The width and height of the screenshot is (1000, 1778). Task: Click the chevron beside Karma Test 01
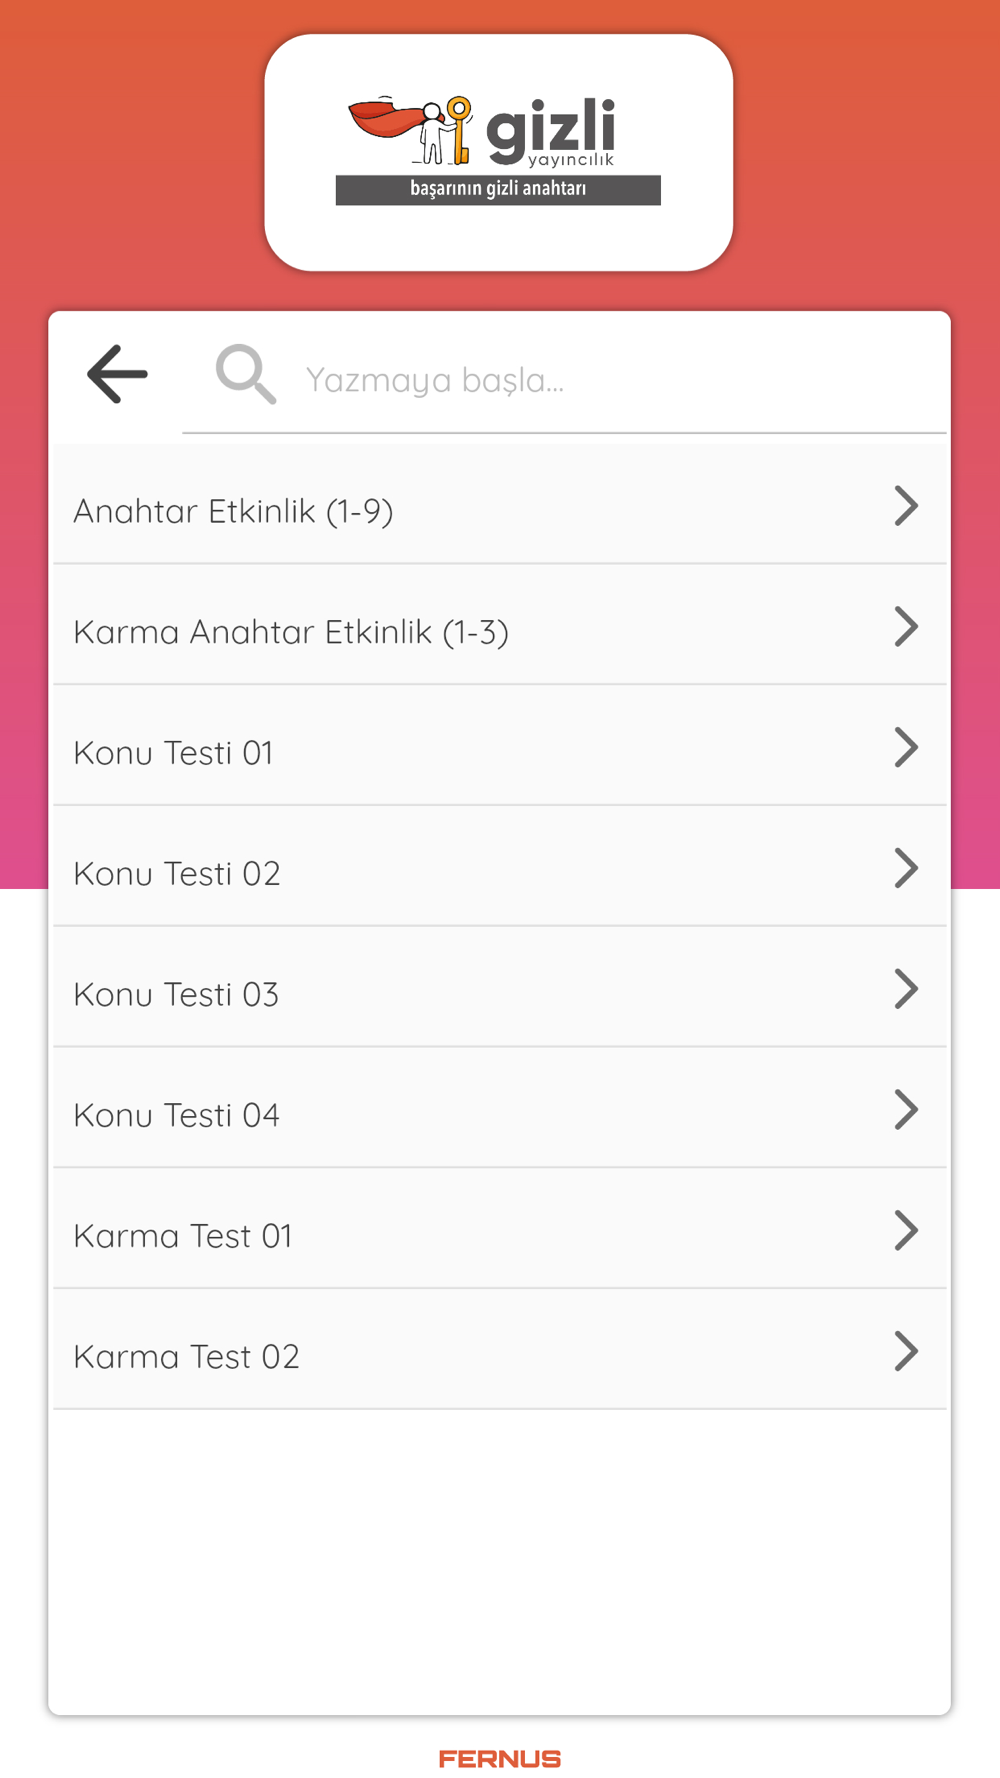906,1231
